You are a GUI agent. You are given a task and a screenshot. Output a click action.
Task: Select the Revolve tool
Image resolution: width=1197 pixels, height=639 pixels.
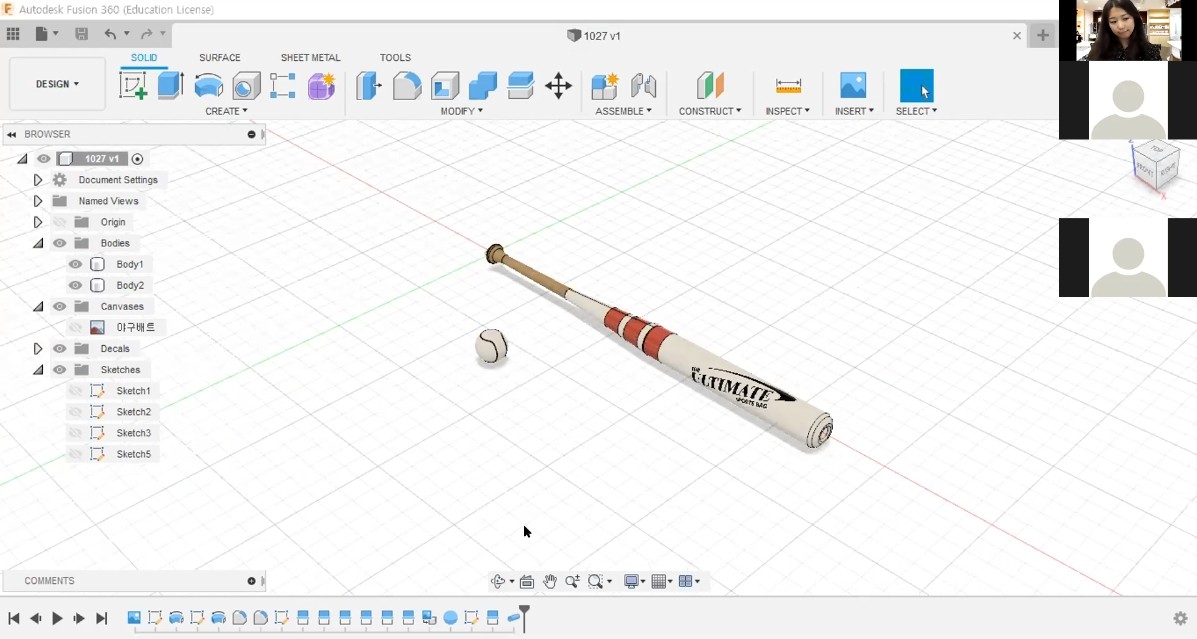pyautogui.click(x=208, y=86)
